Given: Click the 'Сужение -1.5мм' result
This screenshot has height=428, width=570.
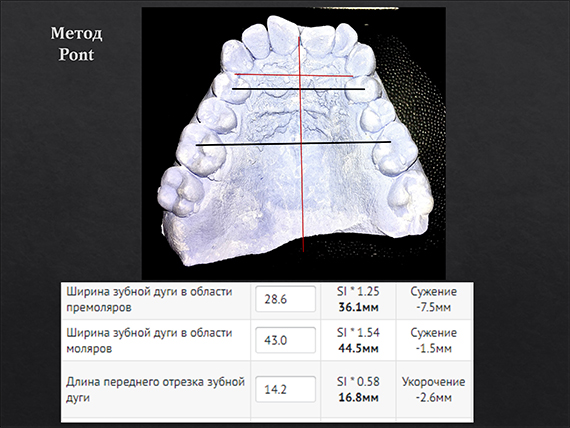Looking at the screenshot, I should pyautogui.click(x=434, y=340).
